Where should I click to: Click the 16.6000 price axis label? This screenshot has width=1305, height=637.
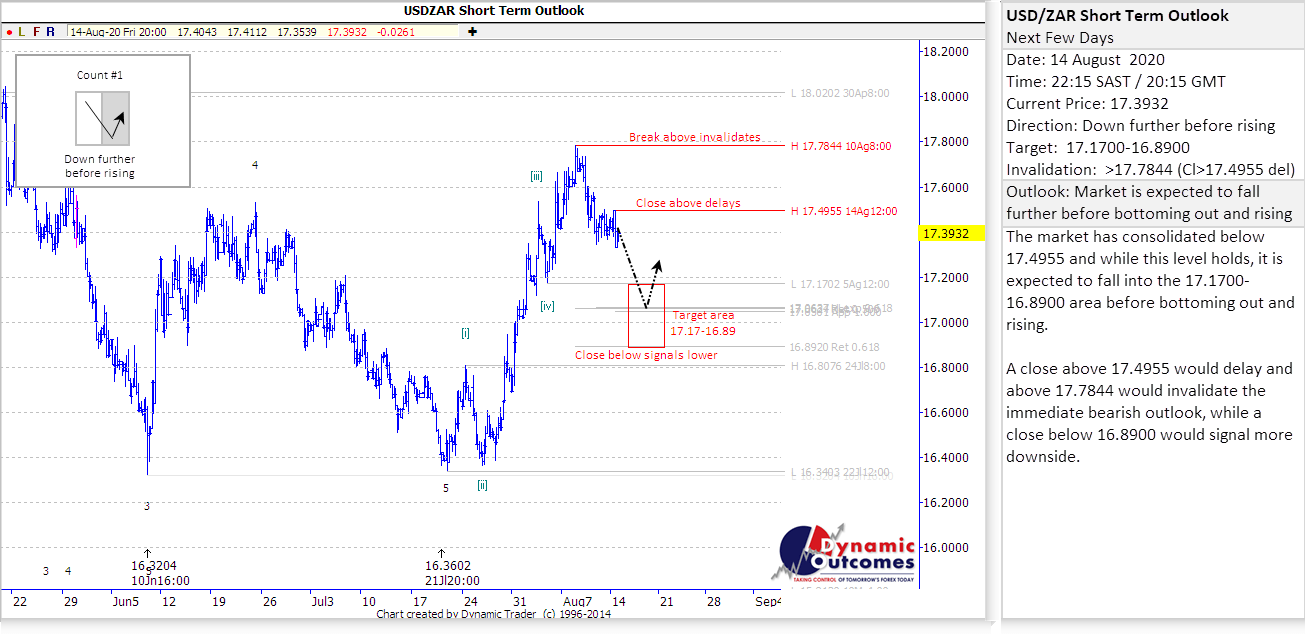(945, 412)
